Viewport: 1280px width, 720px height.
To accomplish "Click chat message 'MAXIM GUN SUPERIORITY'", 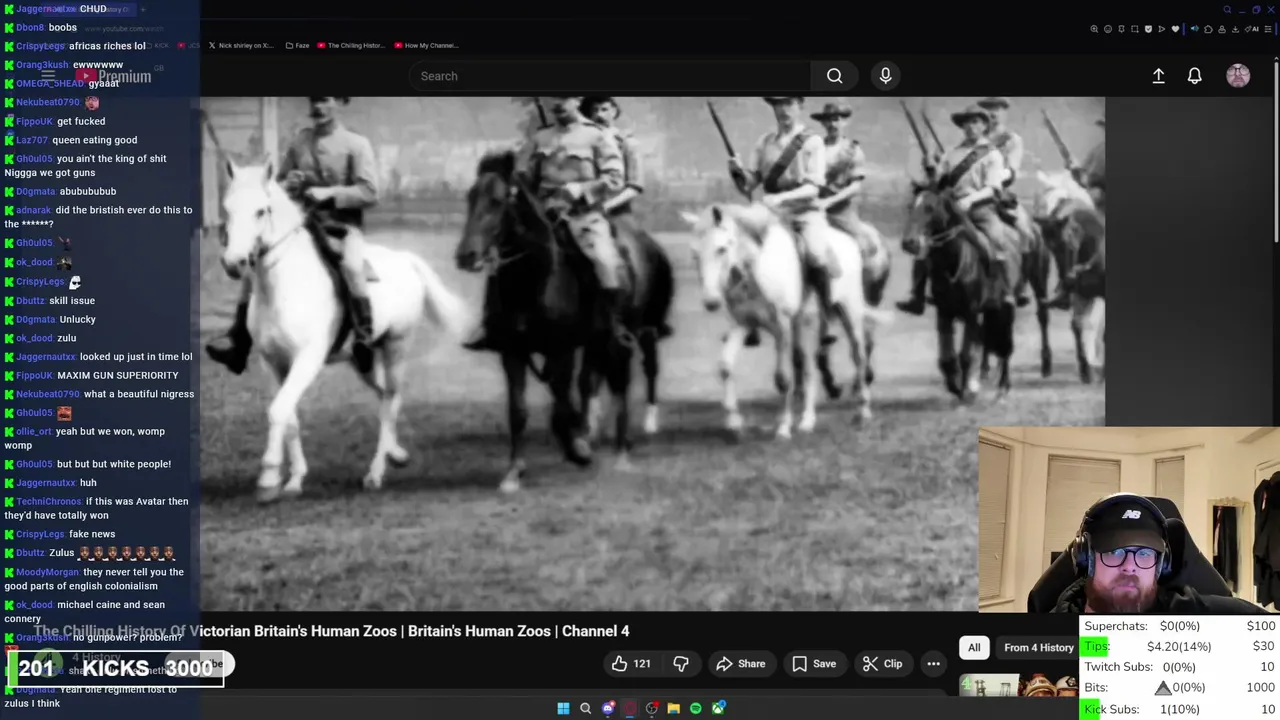I will (118, 375).
